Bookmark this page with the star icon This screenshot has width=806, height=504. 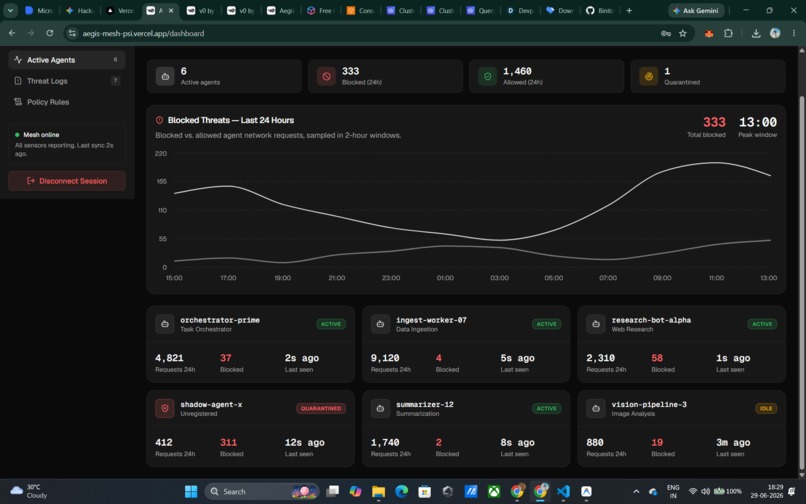683,33
